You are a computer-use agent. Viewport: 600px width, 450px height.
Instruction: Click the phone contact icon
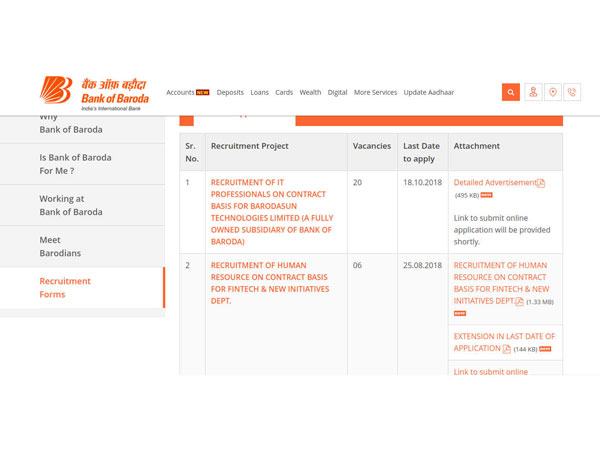click(x=572, y=92)
